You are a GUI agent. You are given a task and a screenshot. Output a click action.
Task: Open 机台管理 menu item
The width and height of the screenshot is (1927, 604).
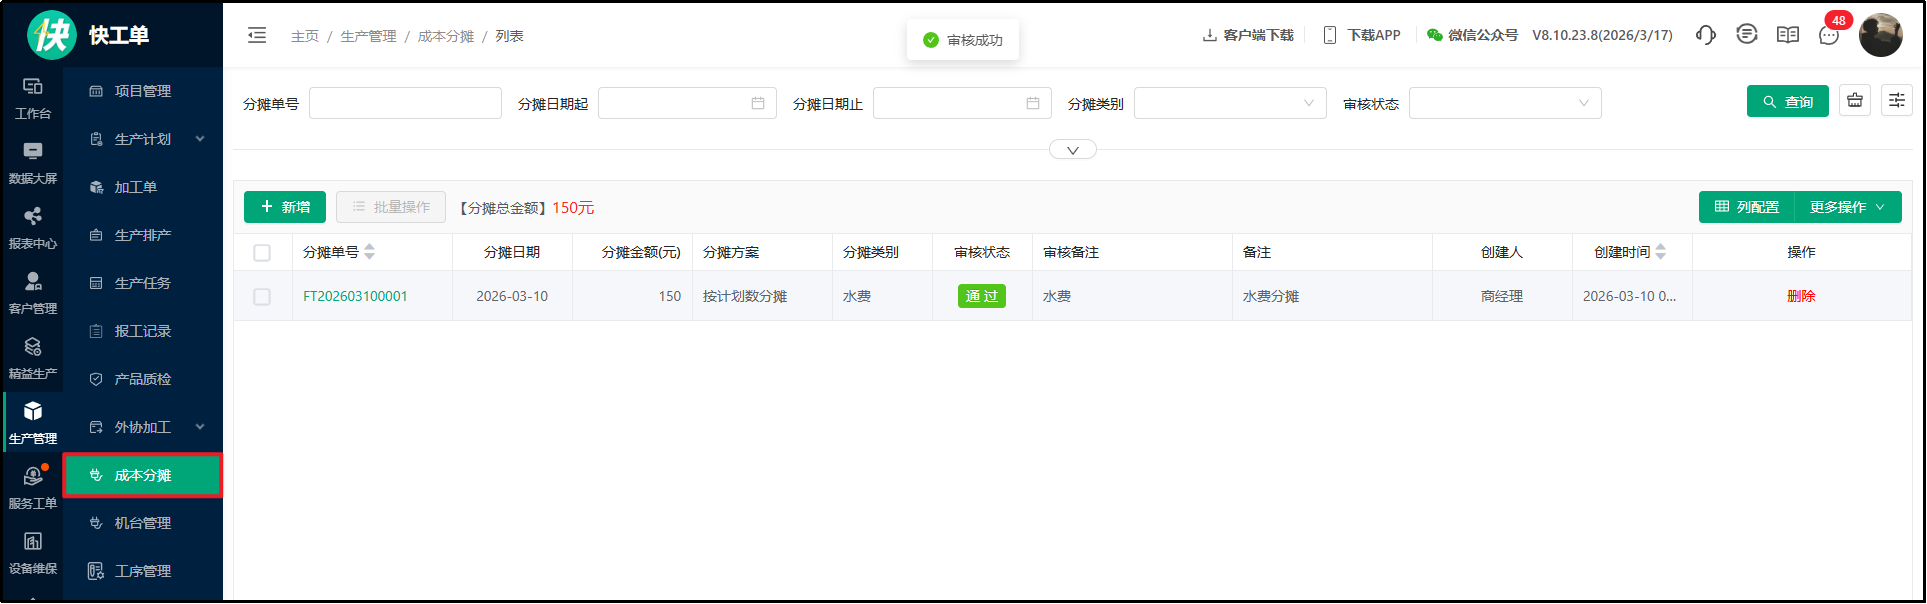click(x=142, y=523)
